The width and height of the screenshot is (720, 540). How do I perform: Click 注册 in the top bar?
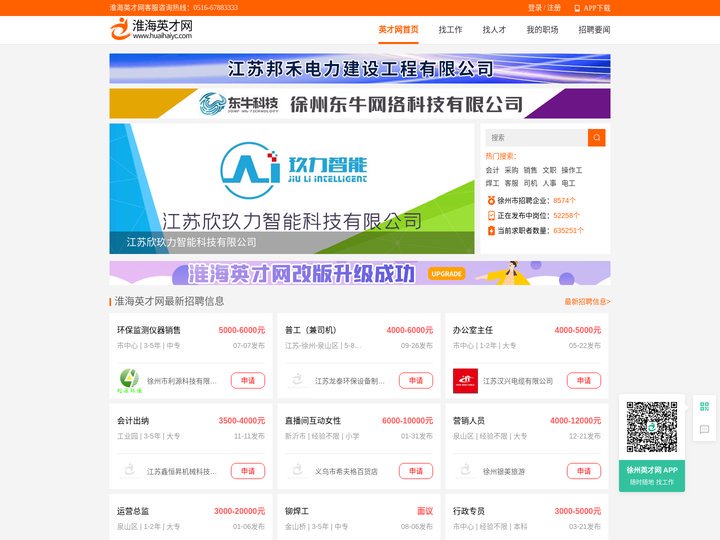coord(554,8)
